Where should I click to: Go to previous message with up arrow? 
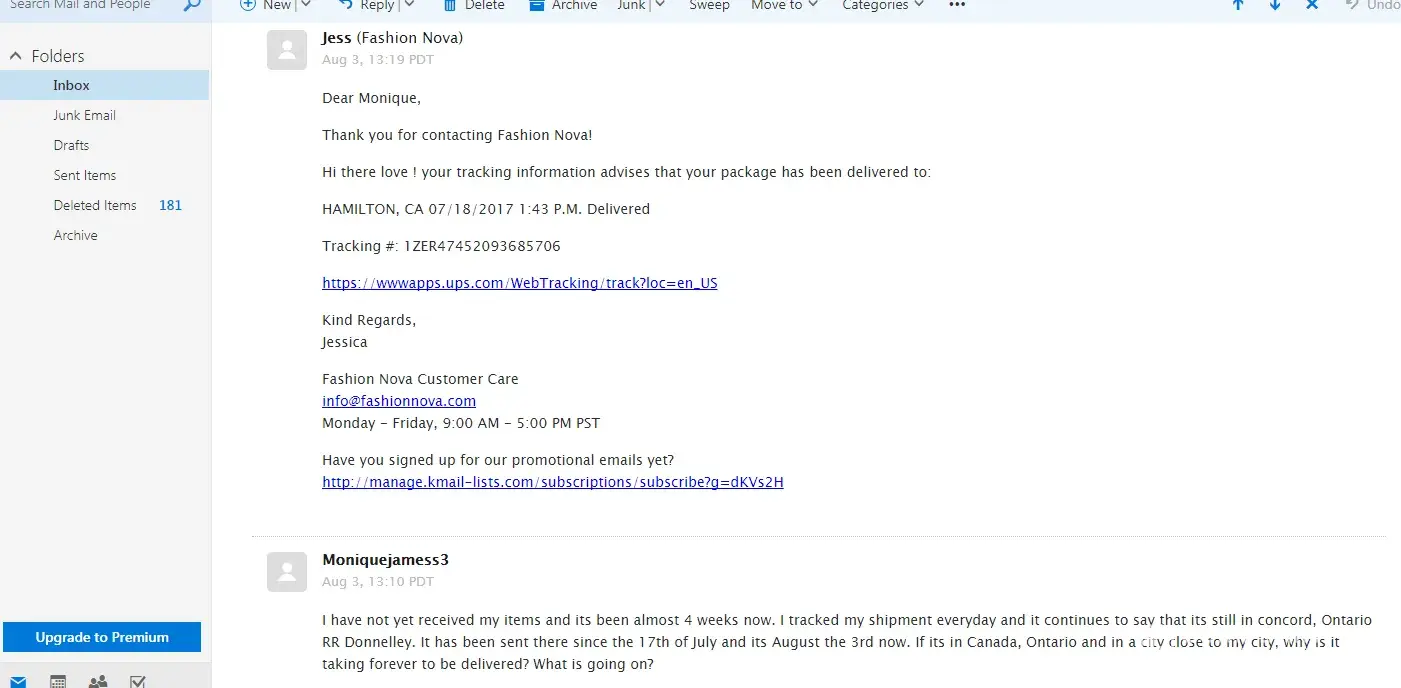[1238, 6]
